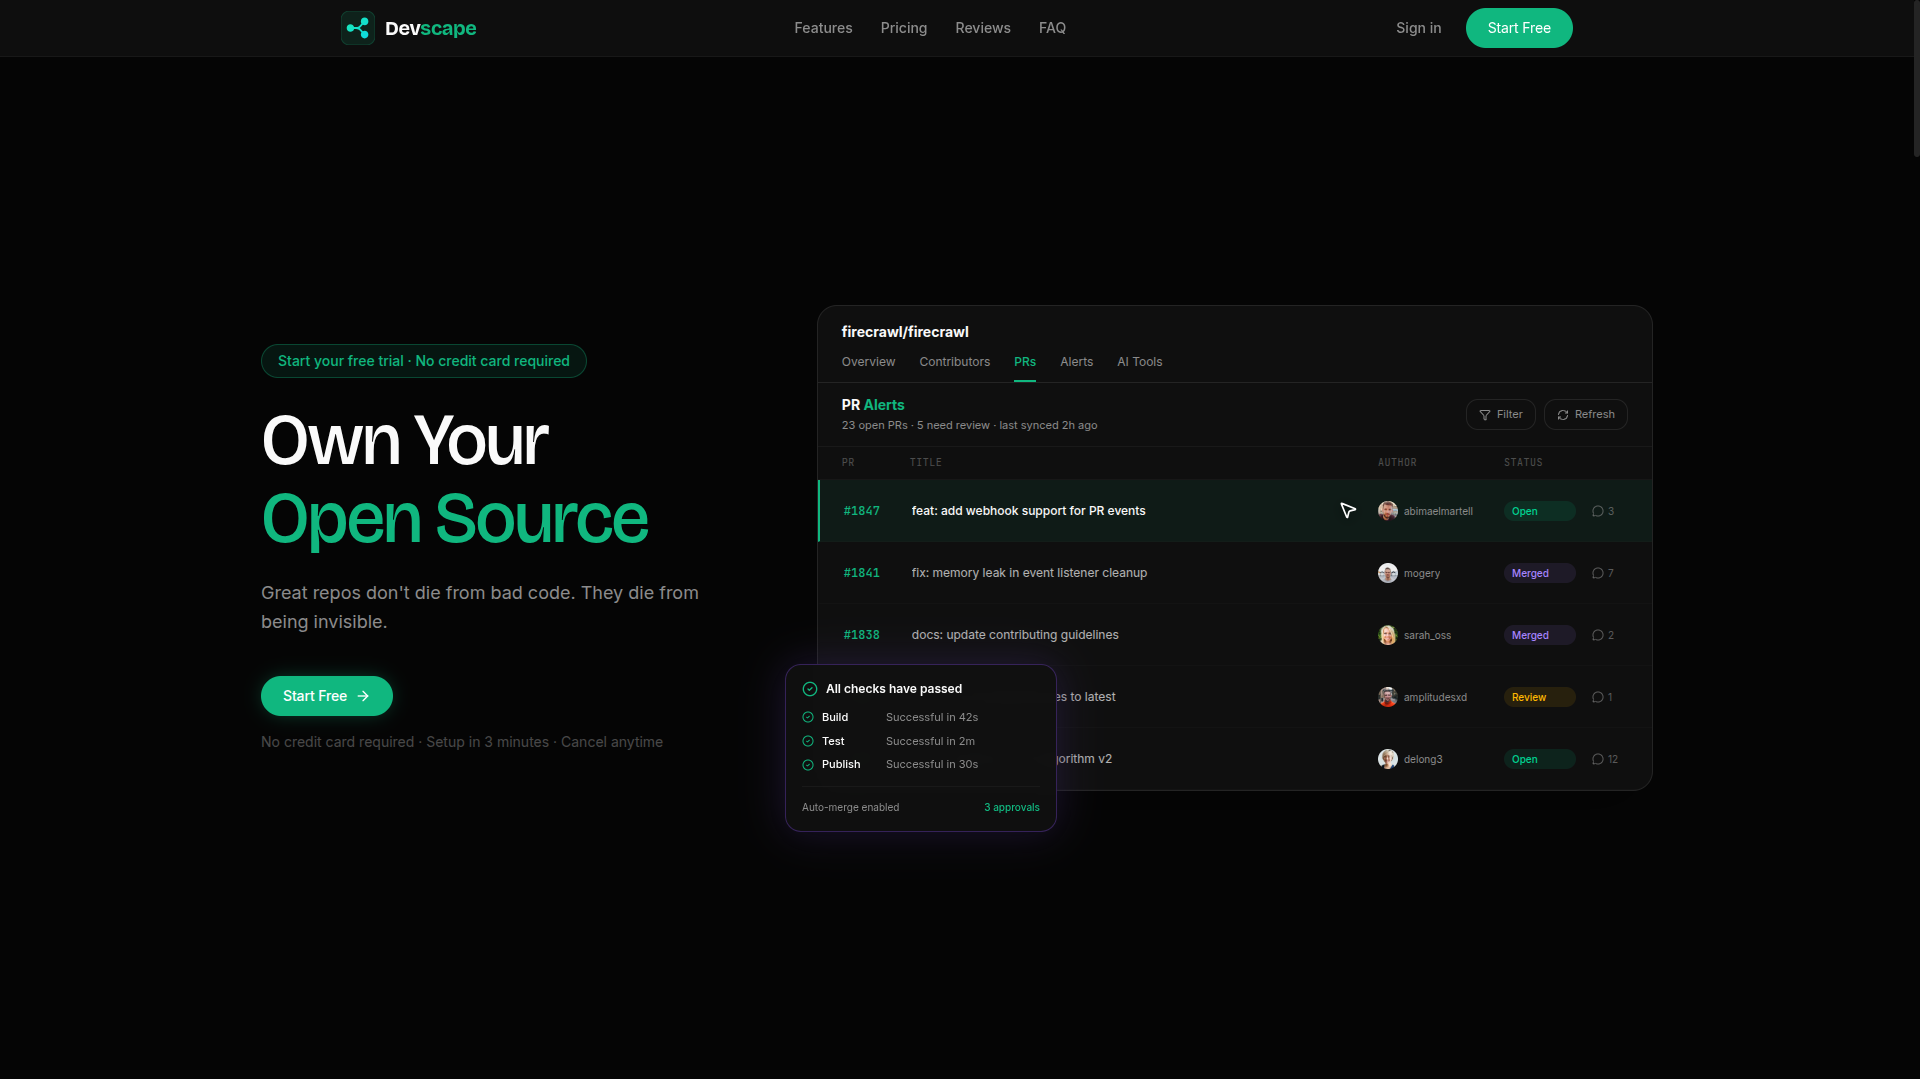The image size is (1920, 1079).
Task: Click the Merged badge on PR #1841
Action: pyautogui.click(x=1540, y=573)
